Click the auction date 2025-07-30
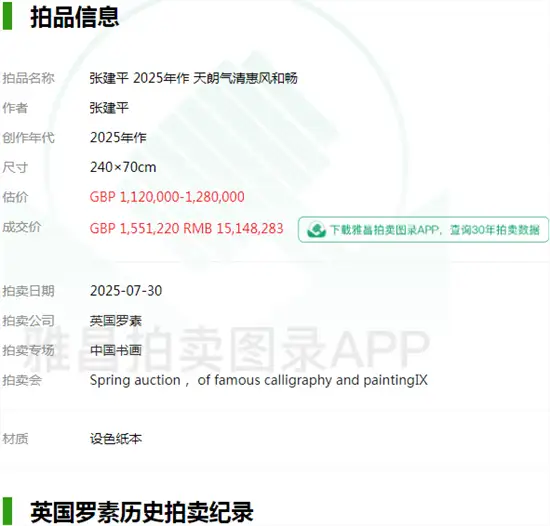This screenshot has width=550, height=526. [126, 291]
